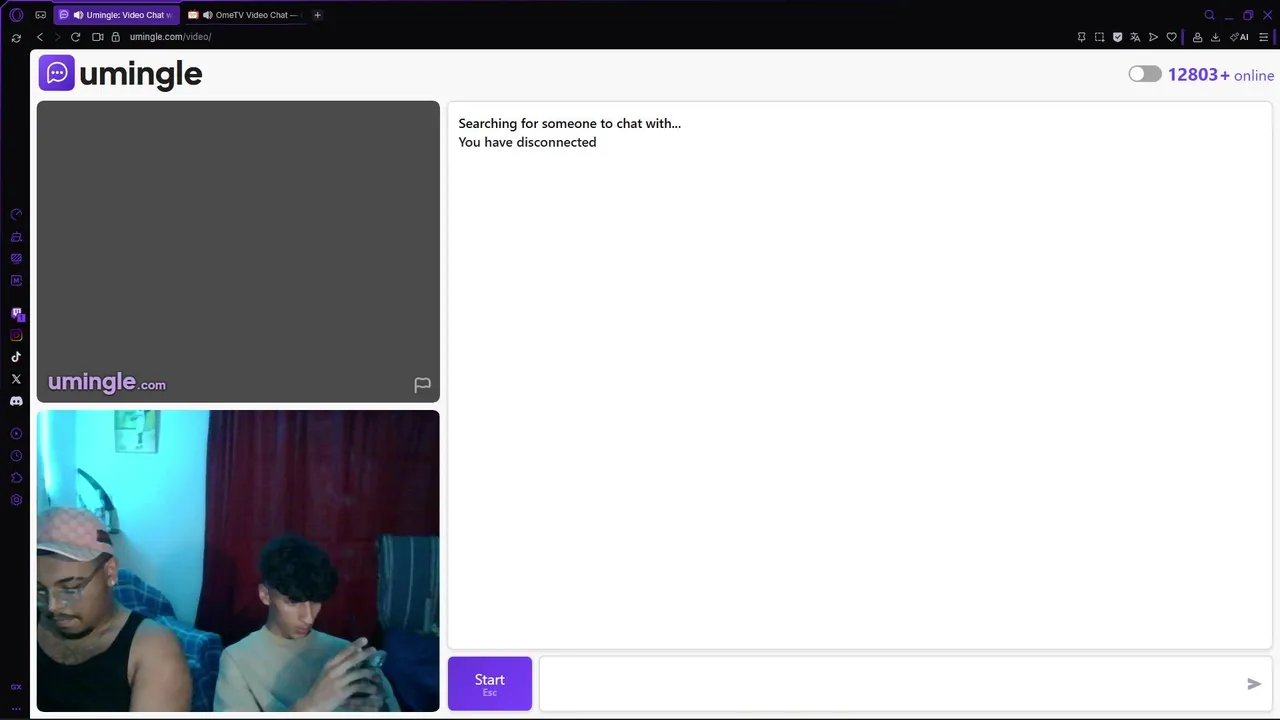The width and height of the screenshot is (1280, 720).
Task: Open the Player sidebar icon
Action: coord(16,434)
